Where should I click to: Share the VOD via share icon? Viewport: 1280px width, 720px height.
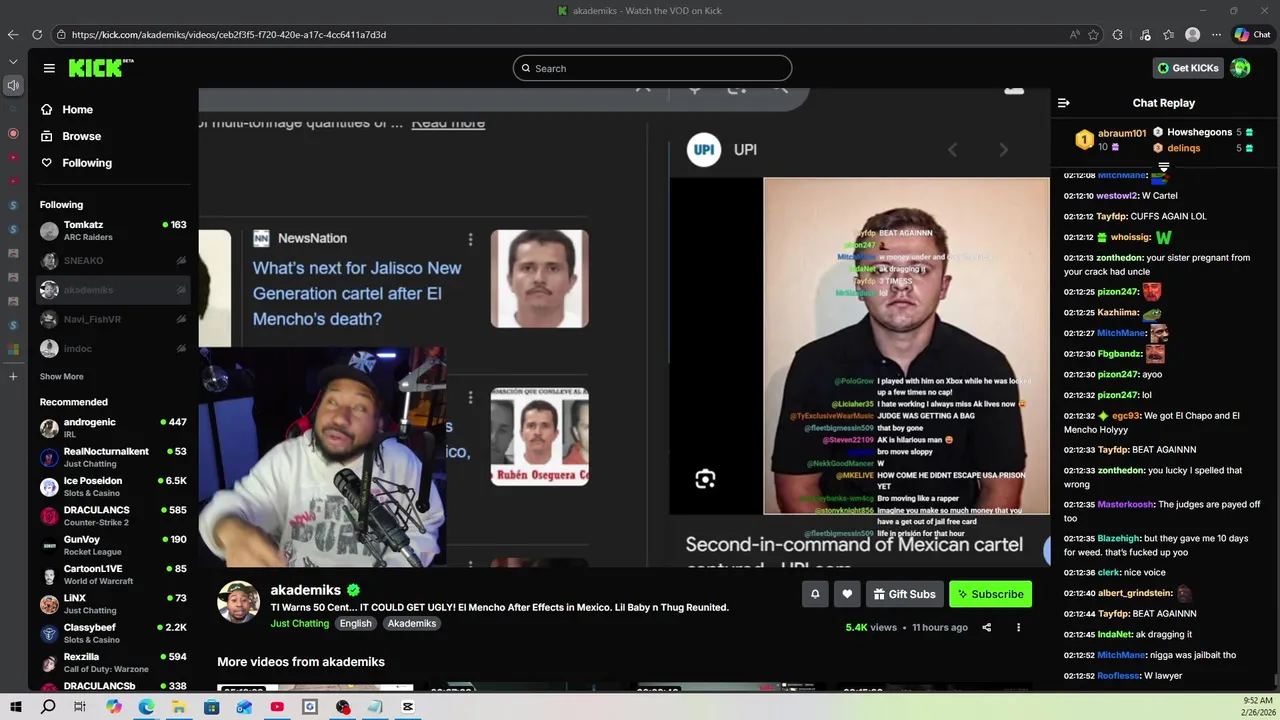point(986,627)
